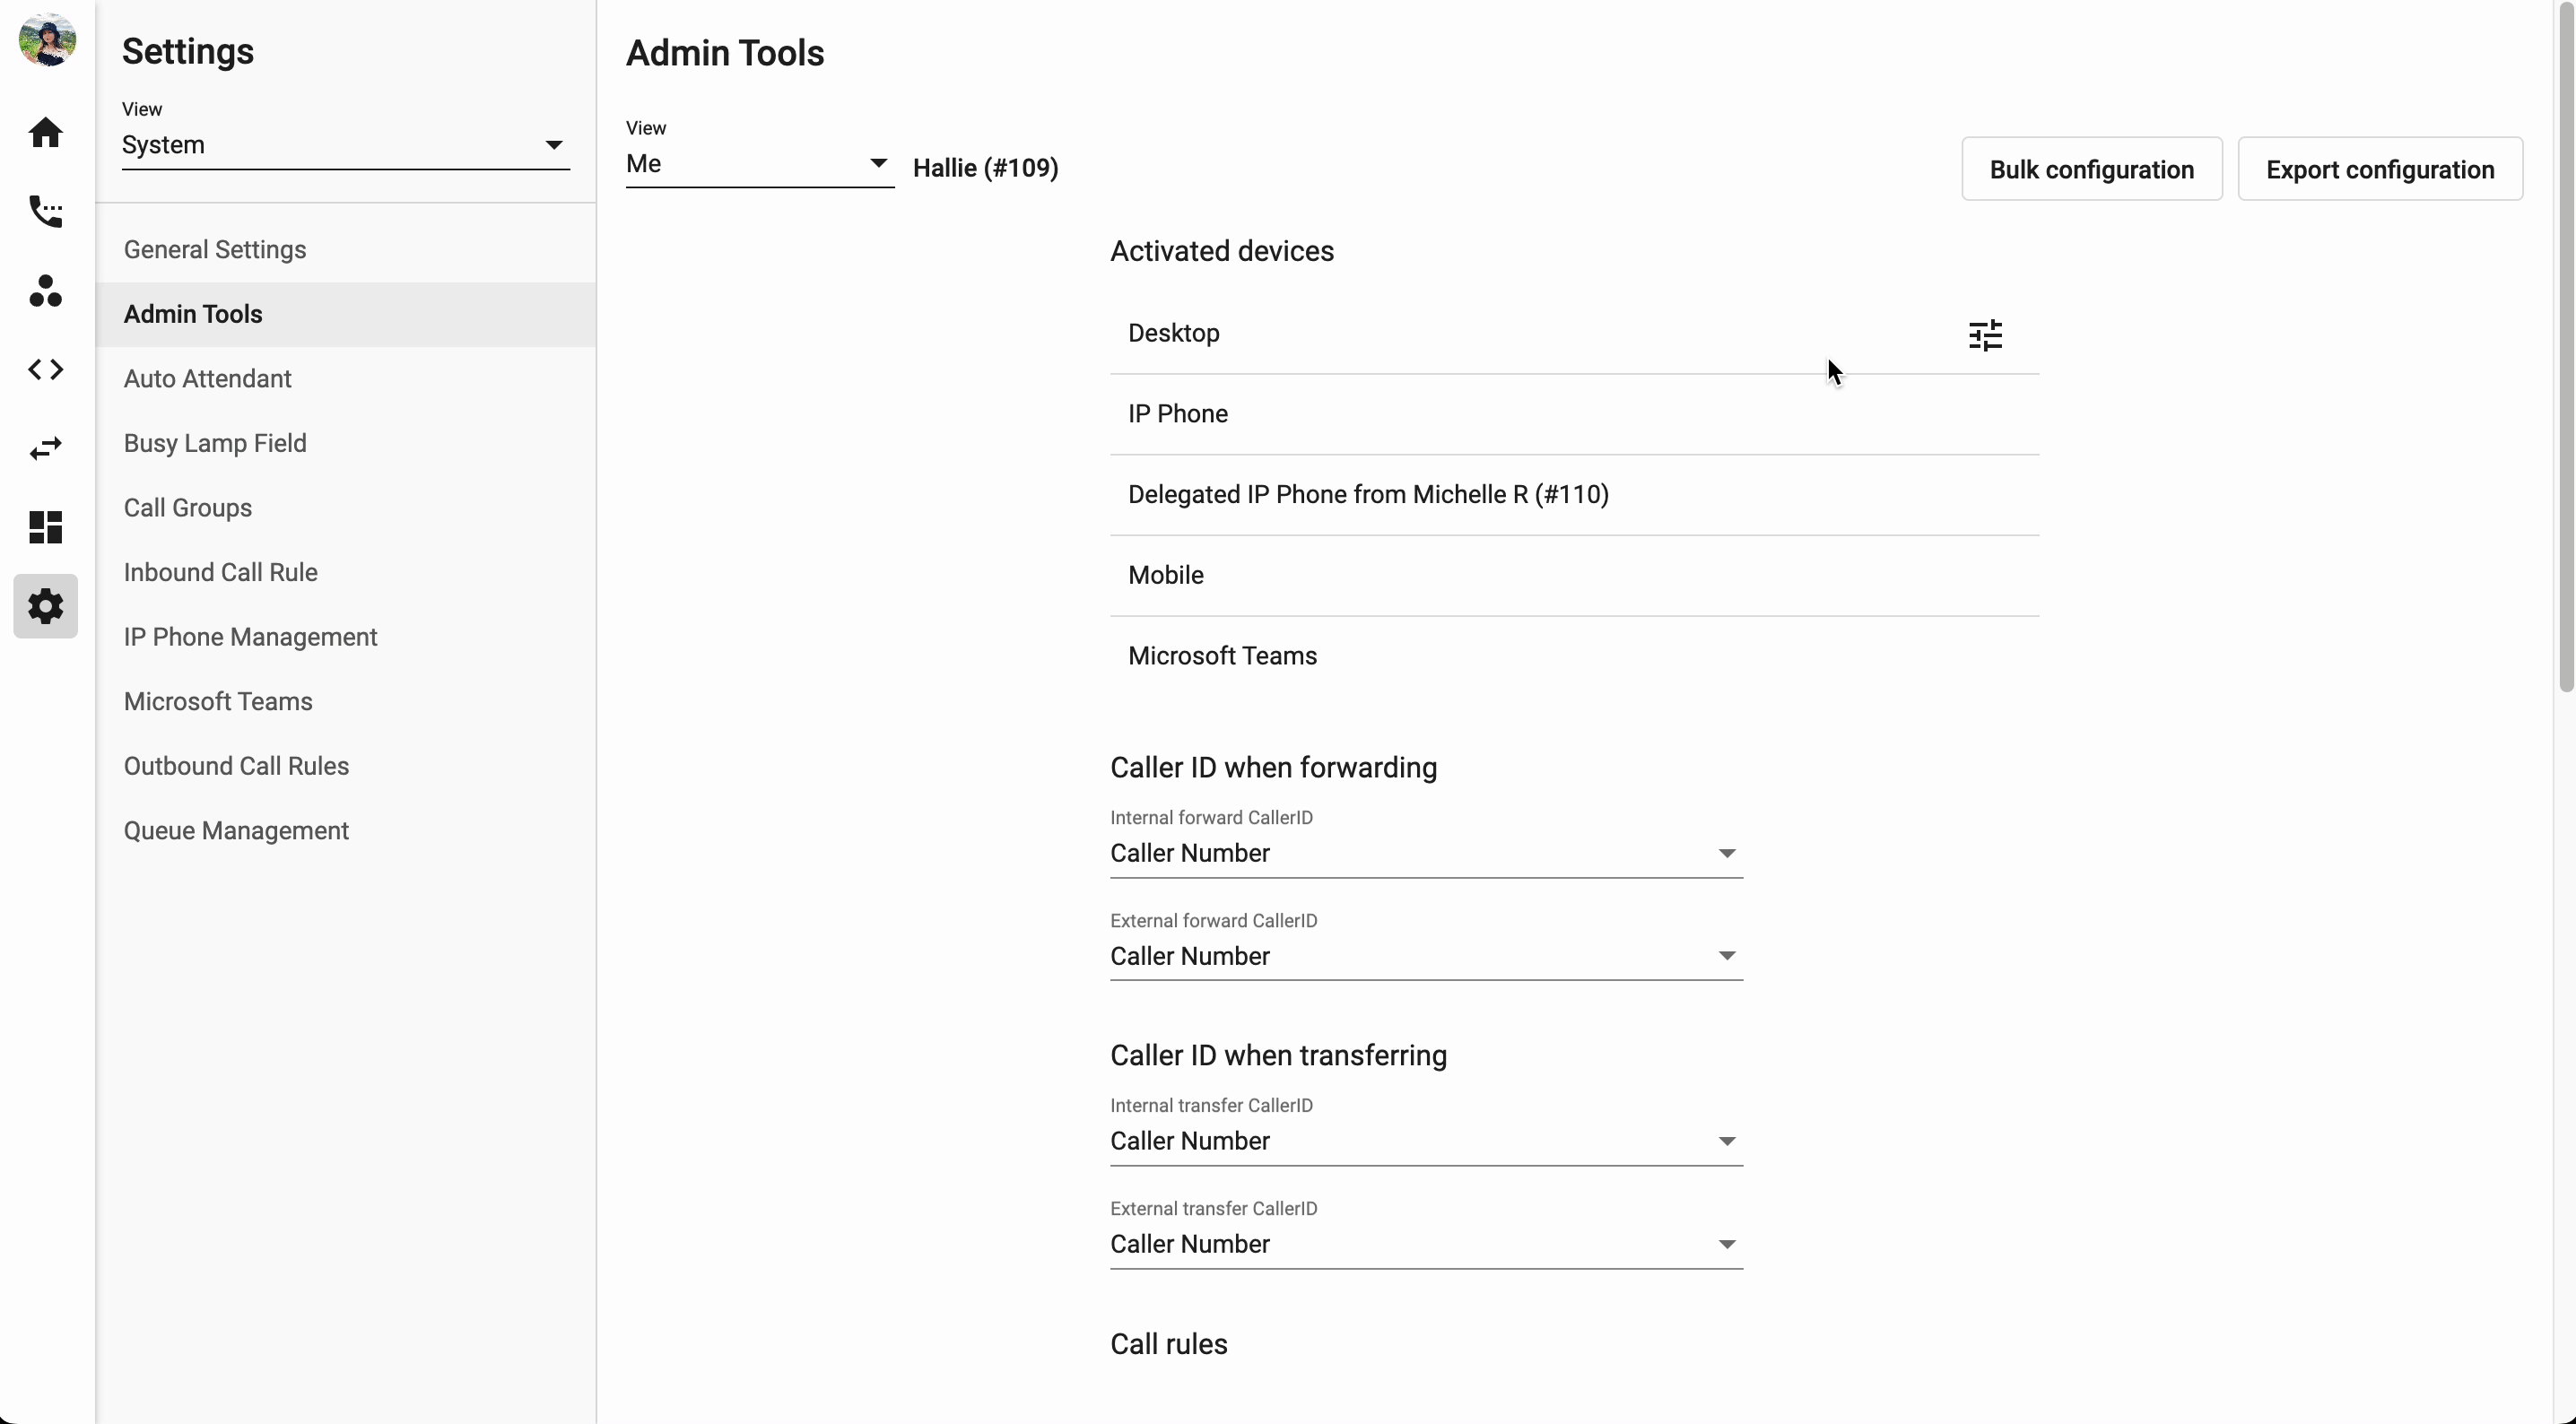
Task: Expand the Me view dropdown
Action: coord(758,164)
